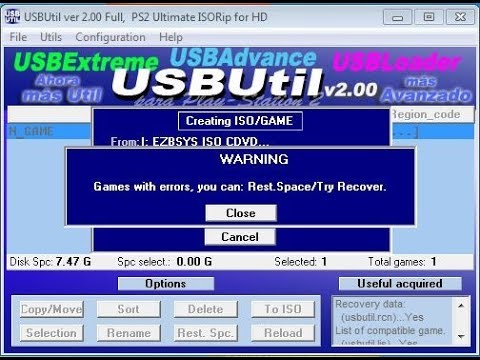The width and height of the screenshot is (480, 360).
Task: Click the Recovery data text line
Action: (x=370, y=304)
